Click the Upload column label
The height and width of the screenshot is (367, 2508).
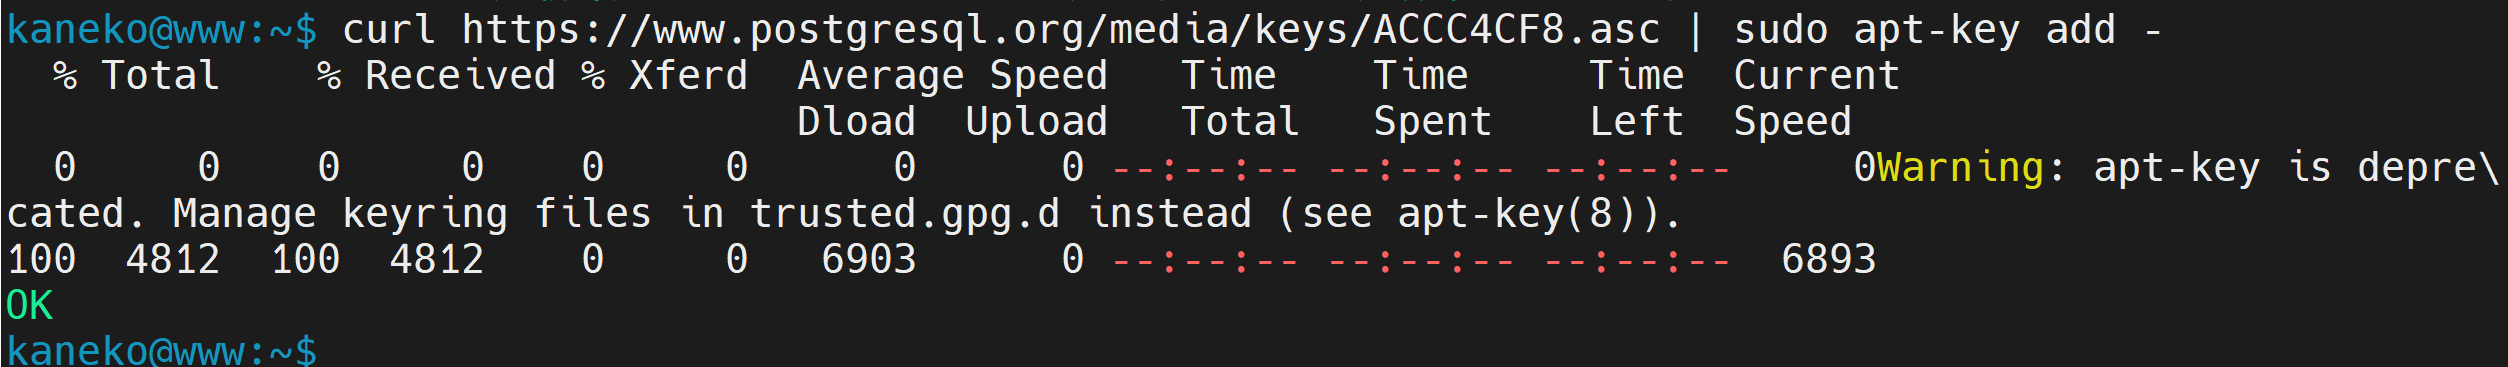tap(1037, 122)
